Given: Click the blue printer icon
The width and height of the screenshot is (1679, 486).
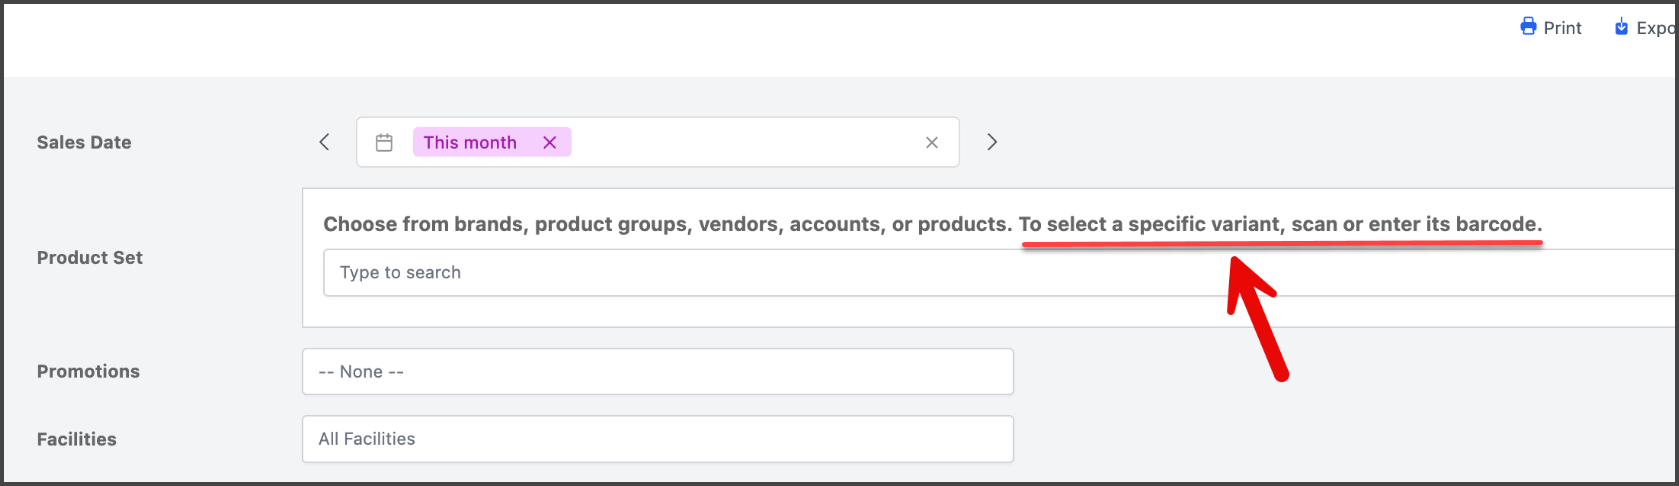Looking at the screenshot, I should [1528, 27].
